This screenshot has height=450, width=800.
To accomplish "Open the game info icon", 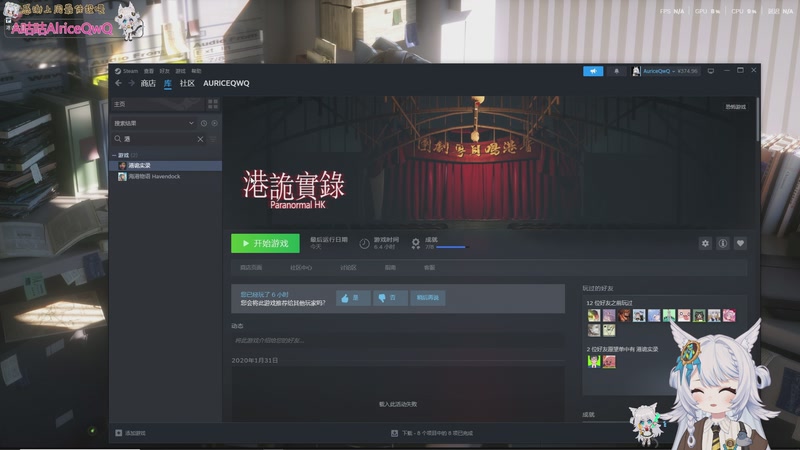I will click(722, 243).
